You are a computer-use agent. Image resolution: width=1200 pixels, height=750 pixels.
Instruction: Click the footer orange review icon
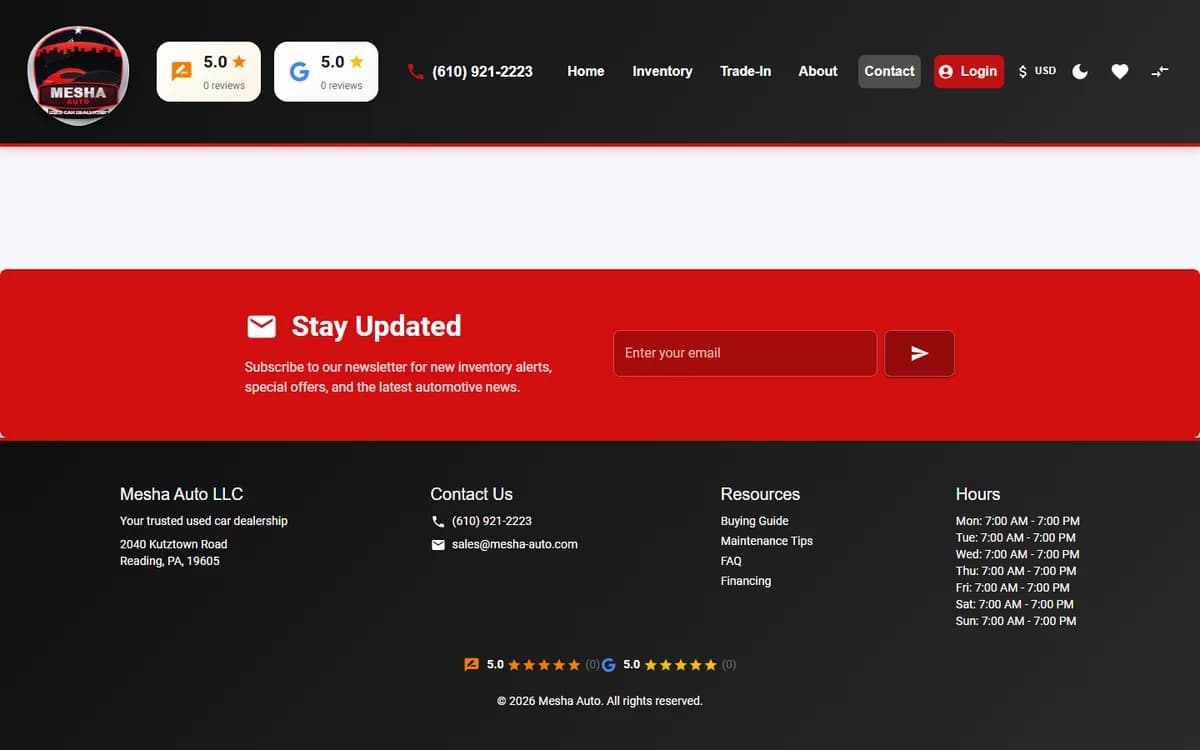(472, 664)
